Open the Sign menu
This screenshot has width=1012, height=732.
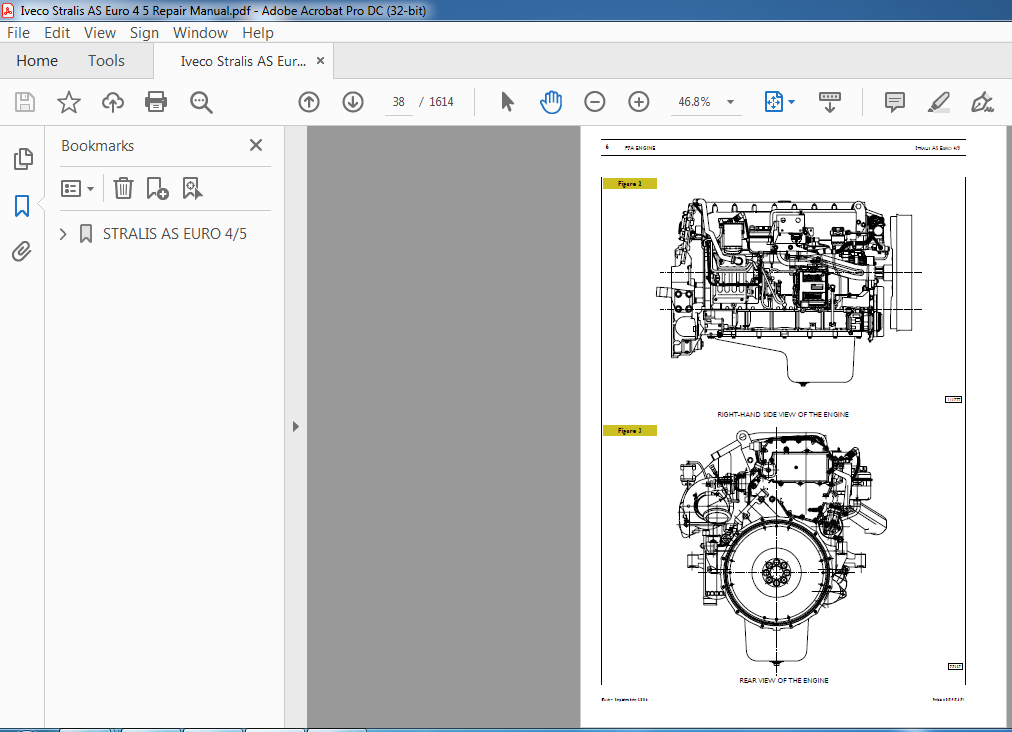144,33
